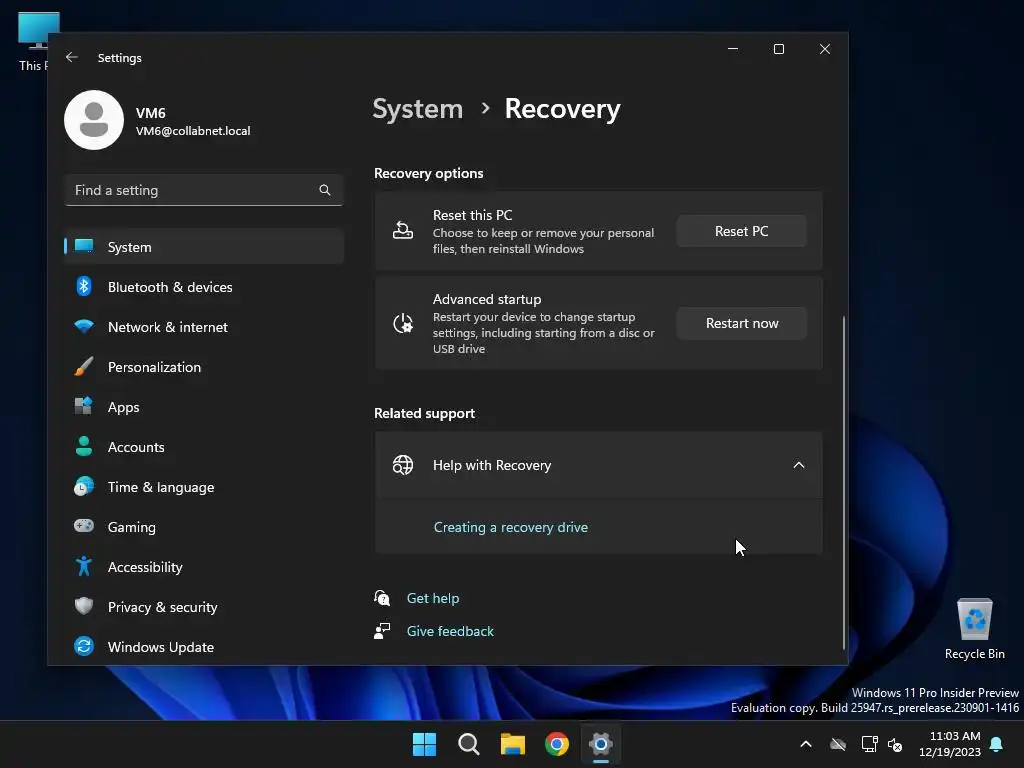Collapse the Help with Recovery section
This screenshot has width=1024, height=768.
(x=799, y=465)
